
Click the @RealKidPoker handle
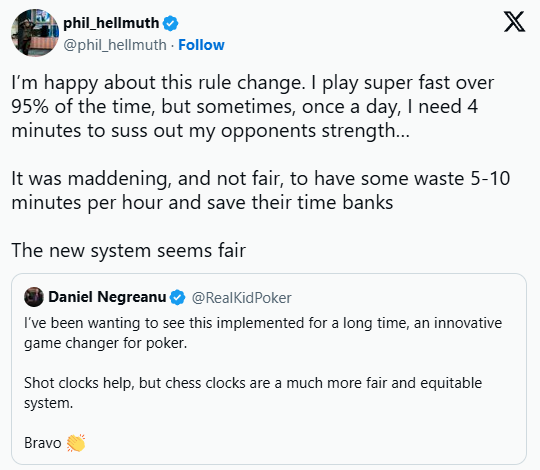[241, 298]
